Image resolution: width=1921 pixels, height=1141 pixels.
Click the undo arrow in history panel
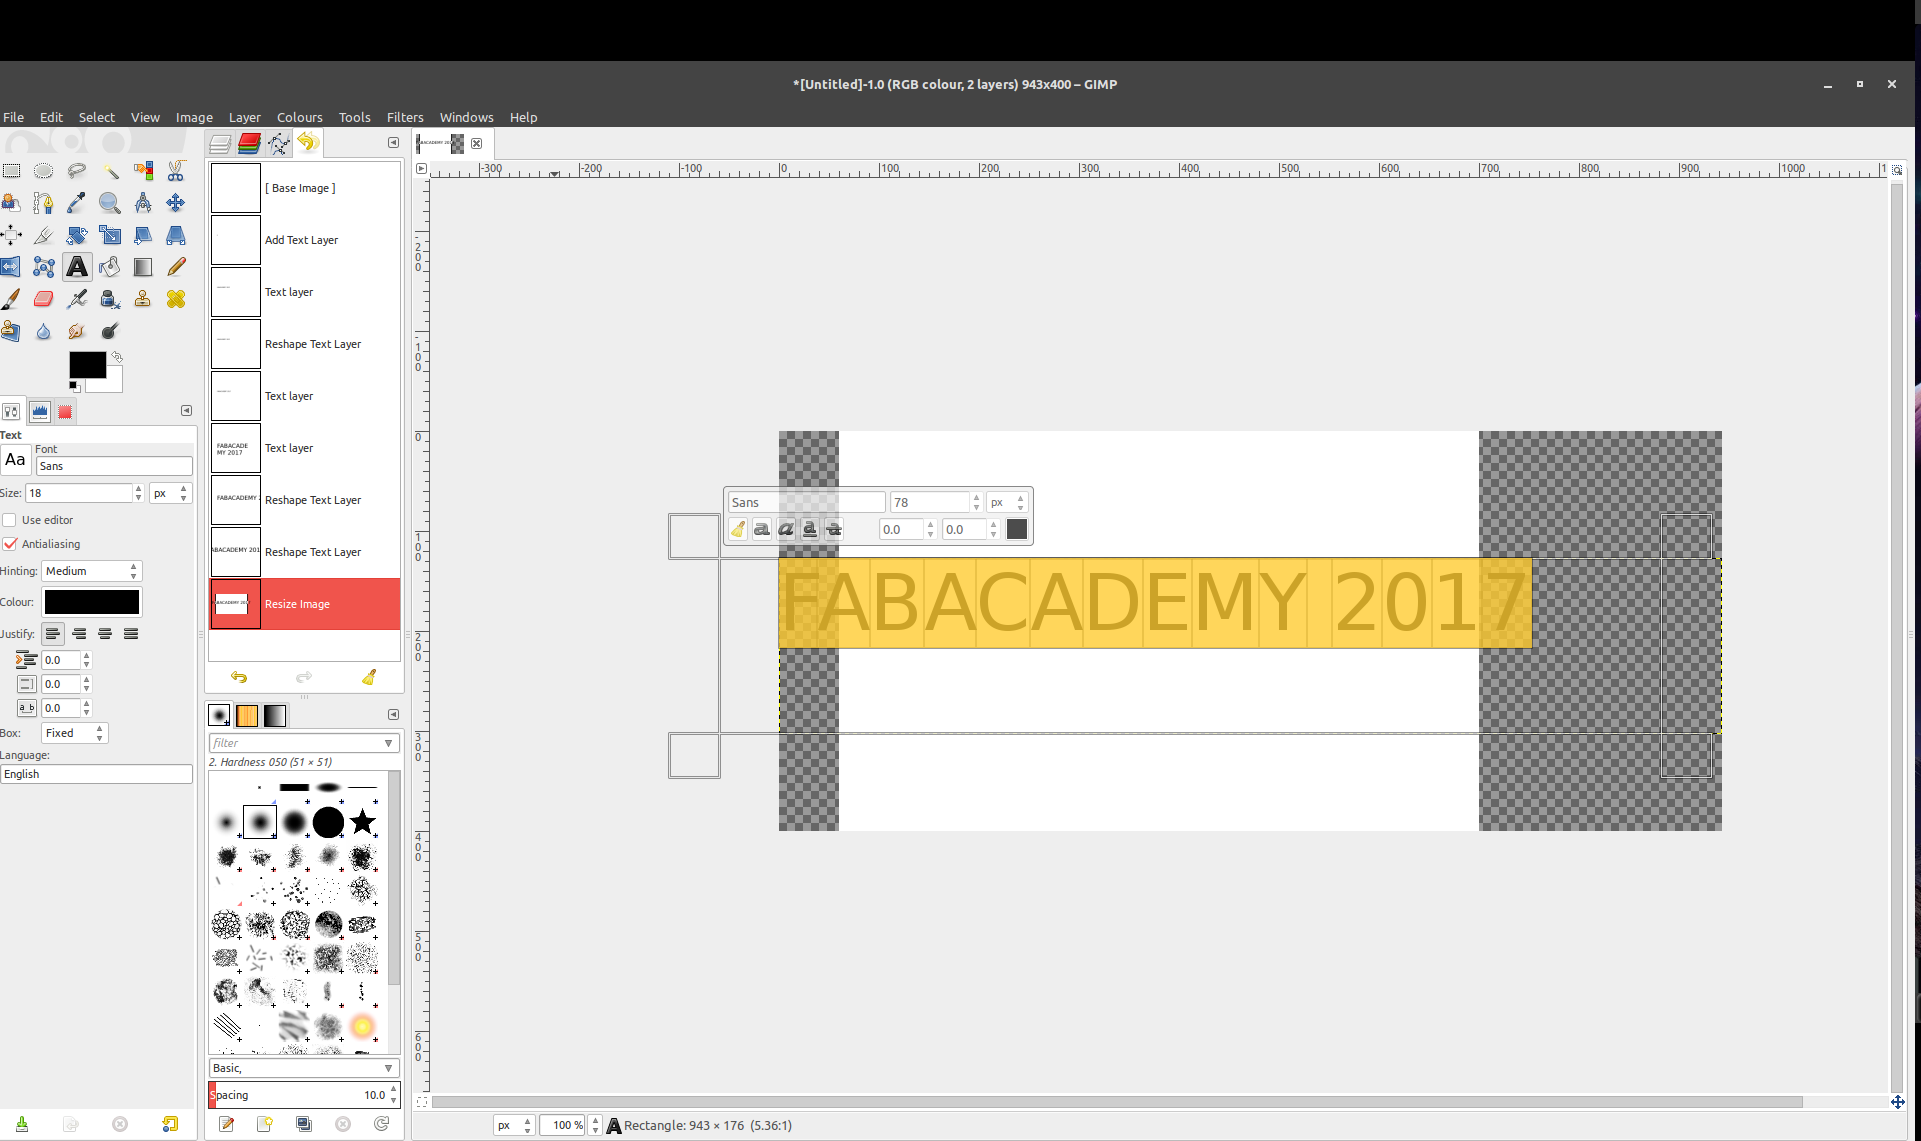coord(239,677)
